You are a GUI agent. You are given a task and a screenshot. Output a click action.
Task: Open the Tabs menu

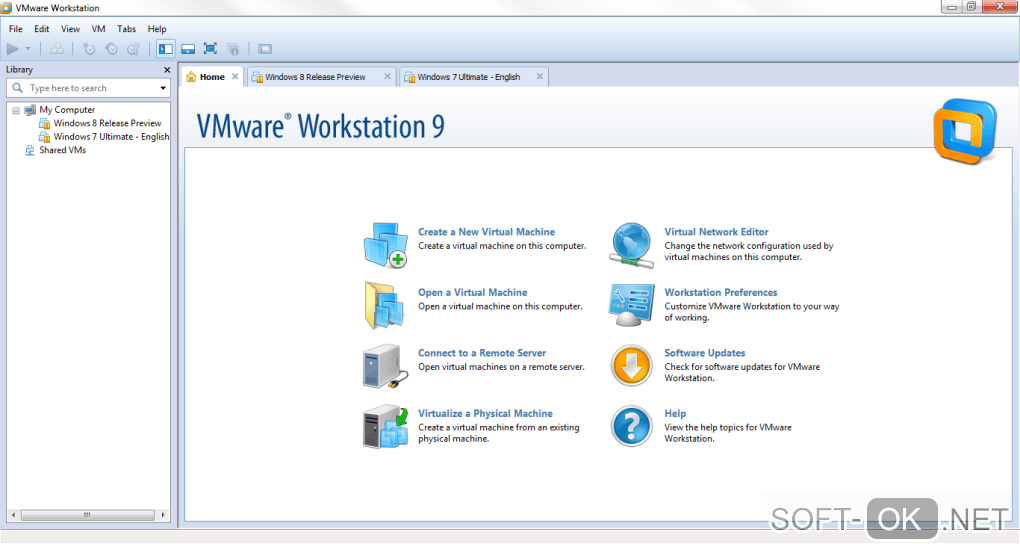coord(126,29)
